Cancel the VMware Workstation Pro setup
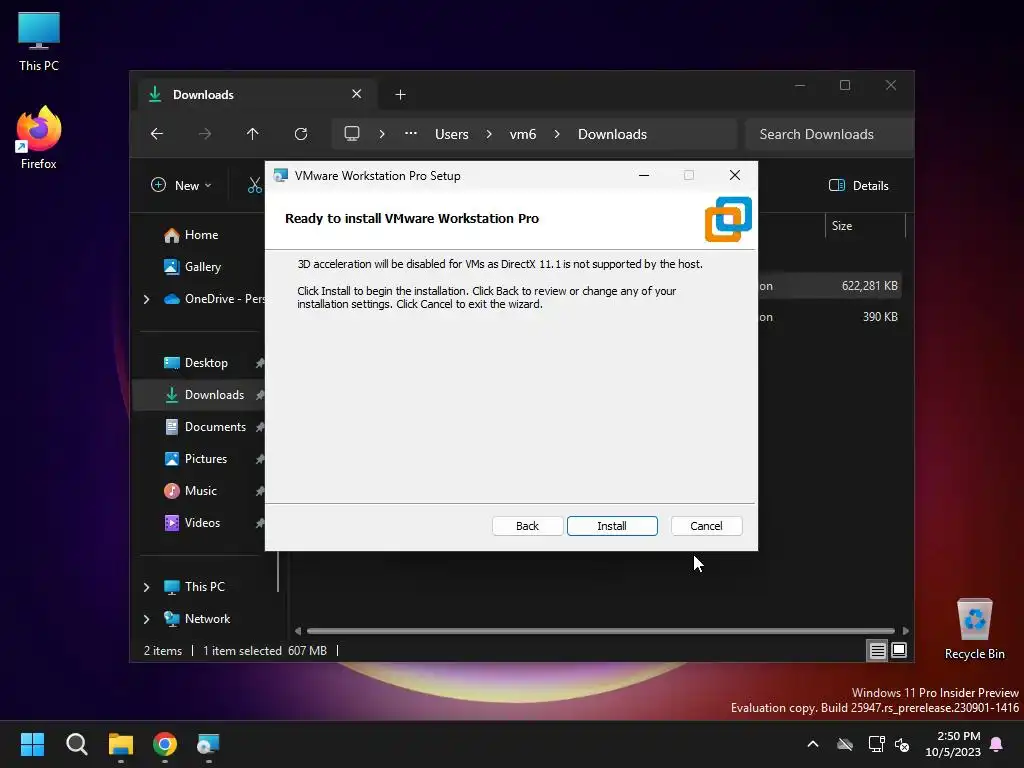The image size is (1024, 768). tap(706, 526)
